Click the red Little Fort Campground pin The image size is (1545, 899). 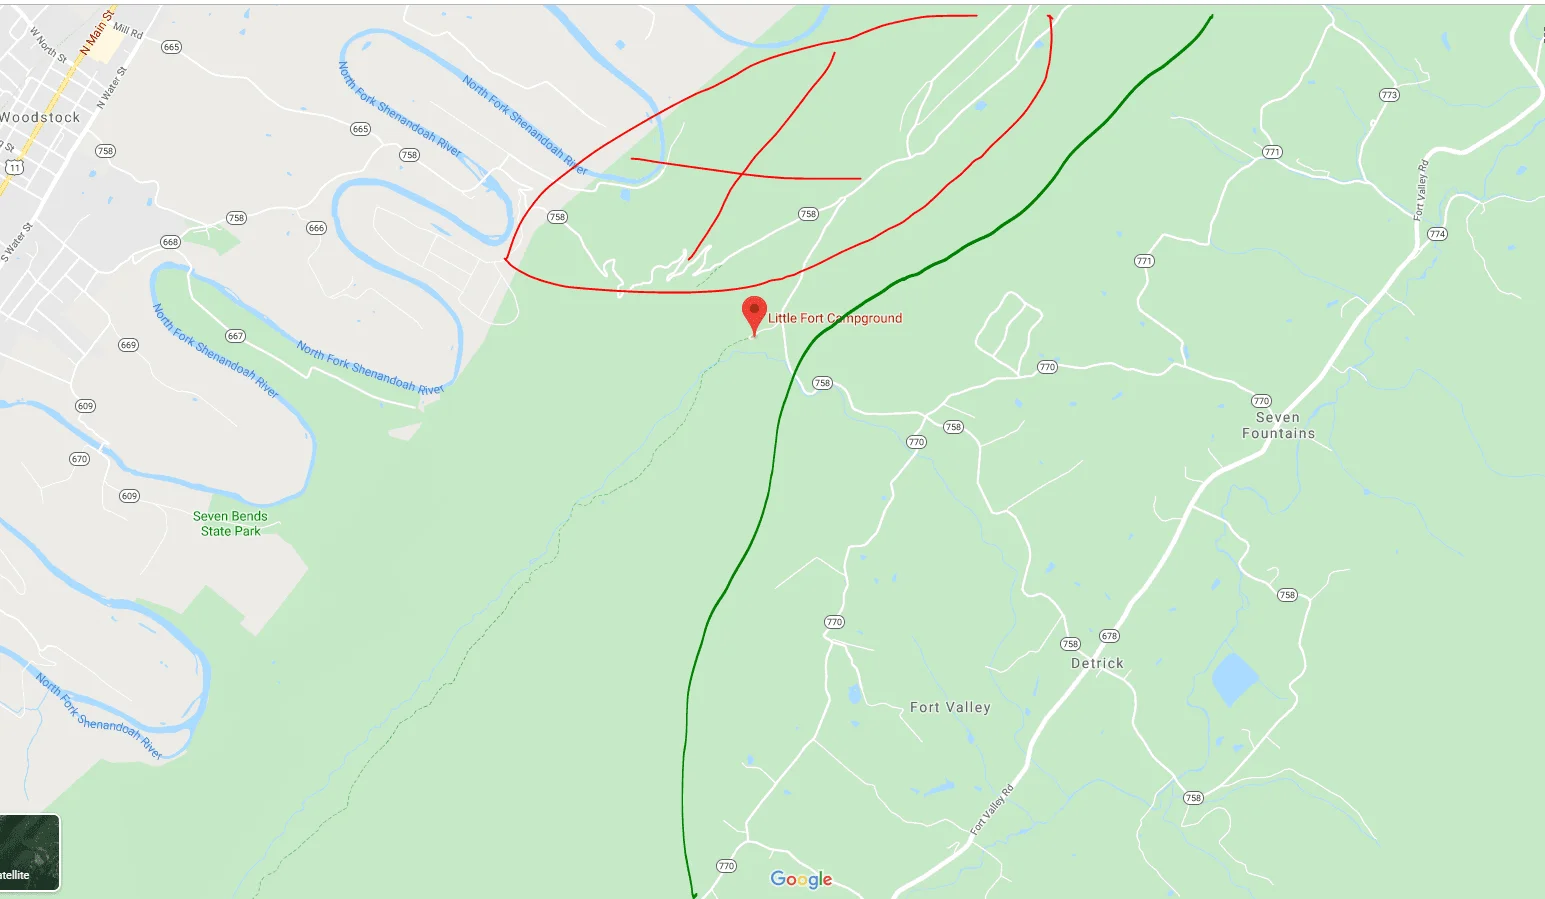pyautogui.click(x=754, y=315)
